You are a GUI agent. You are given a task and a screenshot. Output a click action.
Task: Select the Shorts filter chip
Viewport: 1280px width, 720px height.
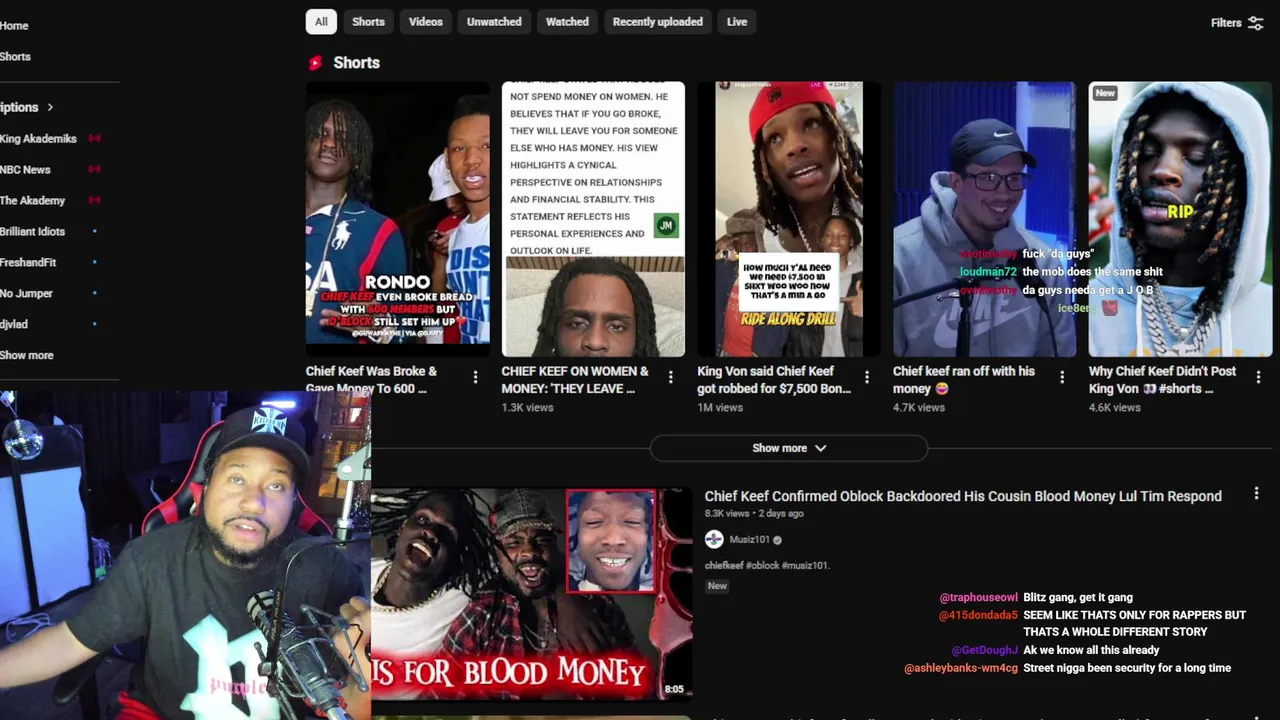click(368, 22)
